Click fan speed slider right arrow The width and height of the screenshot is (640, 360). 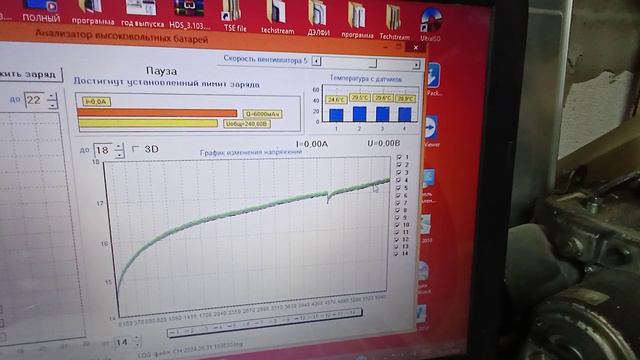(x=416, y=65)
